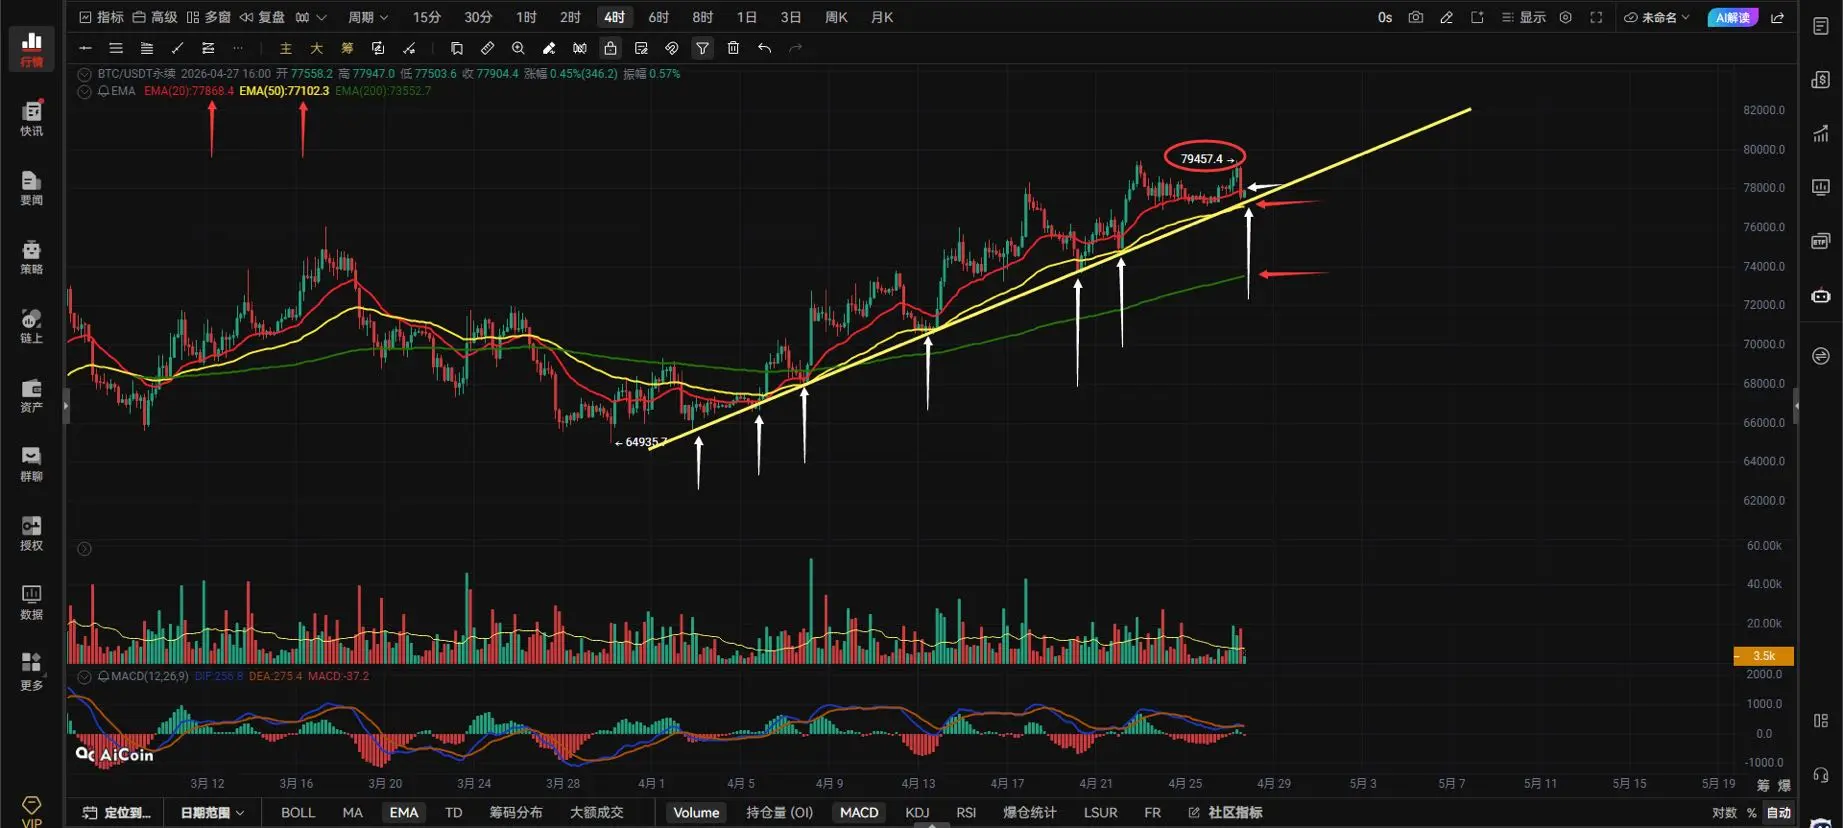Toggle the Volume indicator
The image size is (1843, 828).
(x=696, y=812)
